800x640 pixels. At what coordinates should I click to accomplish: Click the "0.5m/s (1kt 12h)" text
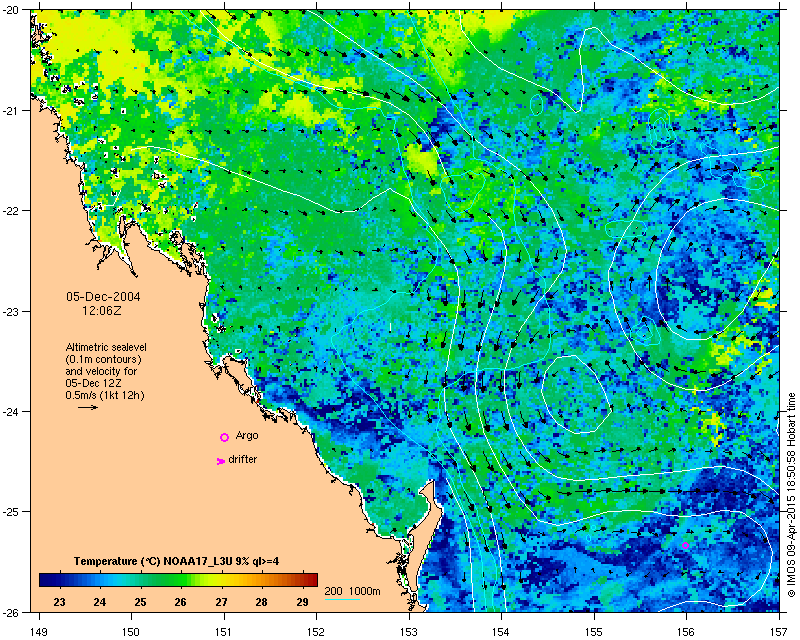click(105, 395)
